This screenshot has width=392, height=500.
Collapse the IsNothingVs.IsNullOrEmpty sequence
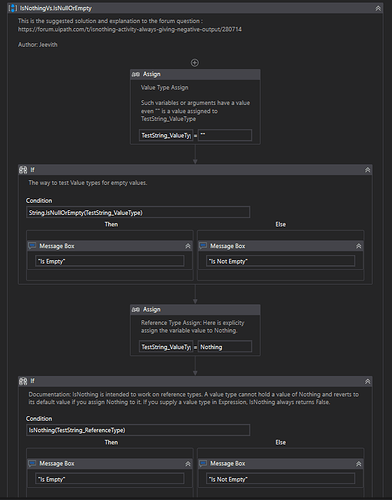378,8
